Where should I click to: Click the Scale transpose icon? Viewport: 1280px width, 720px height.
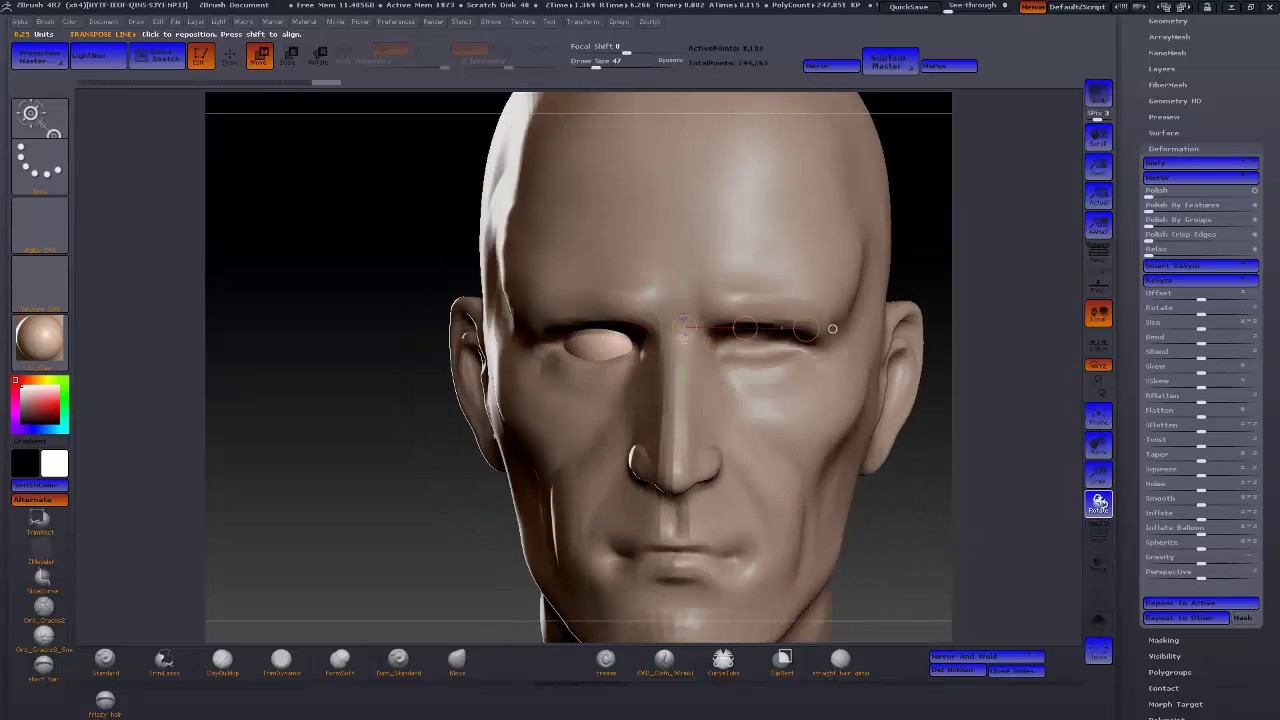288,56
